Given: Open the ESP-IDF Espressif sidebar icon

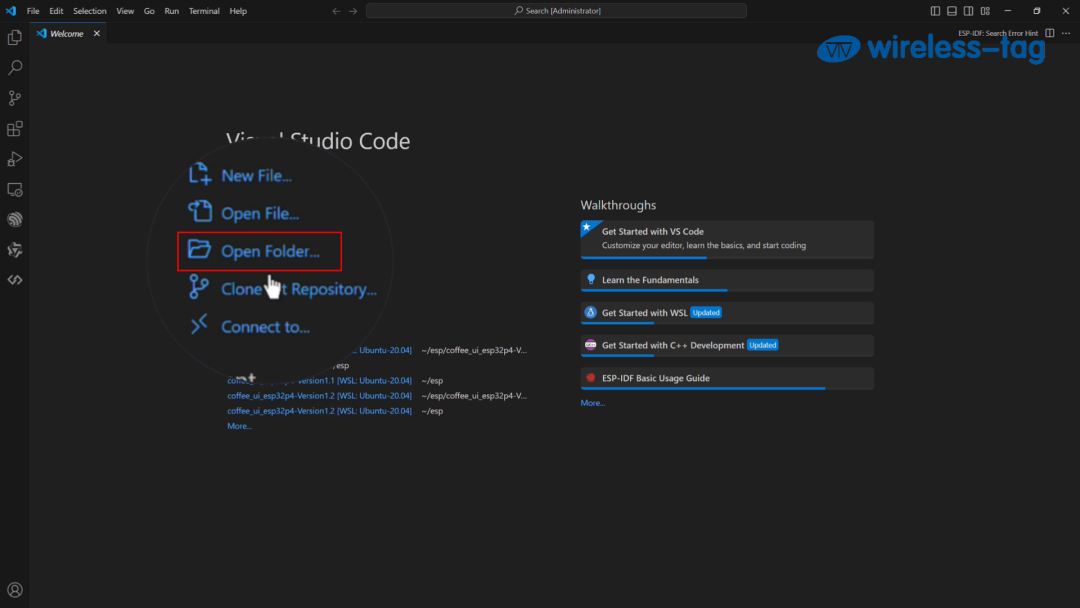Looking at the screenshot, I should (15, 219).
